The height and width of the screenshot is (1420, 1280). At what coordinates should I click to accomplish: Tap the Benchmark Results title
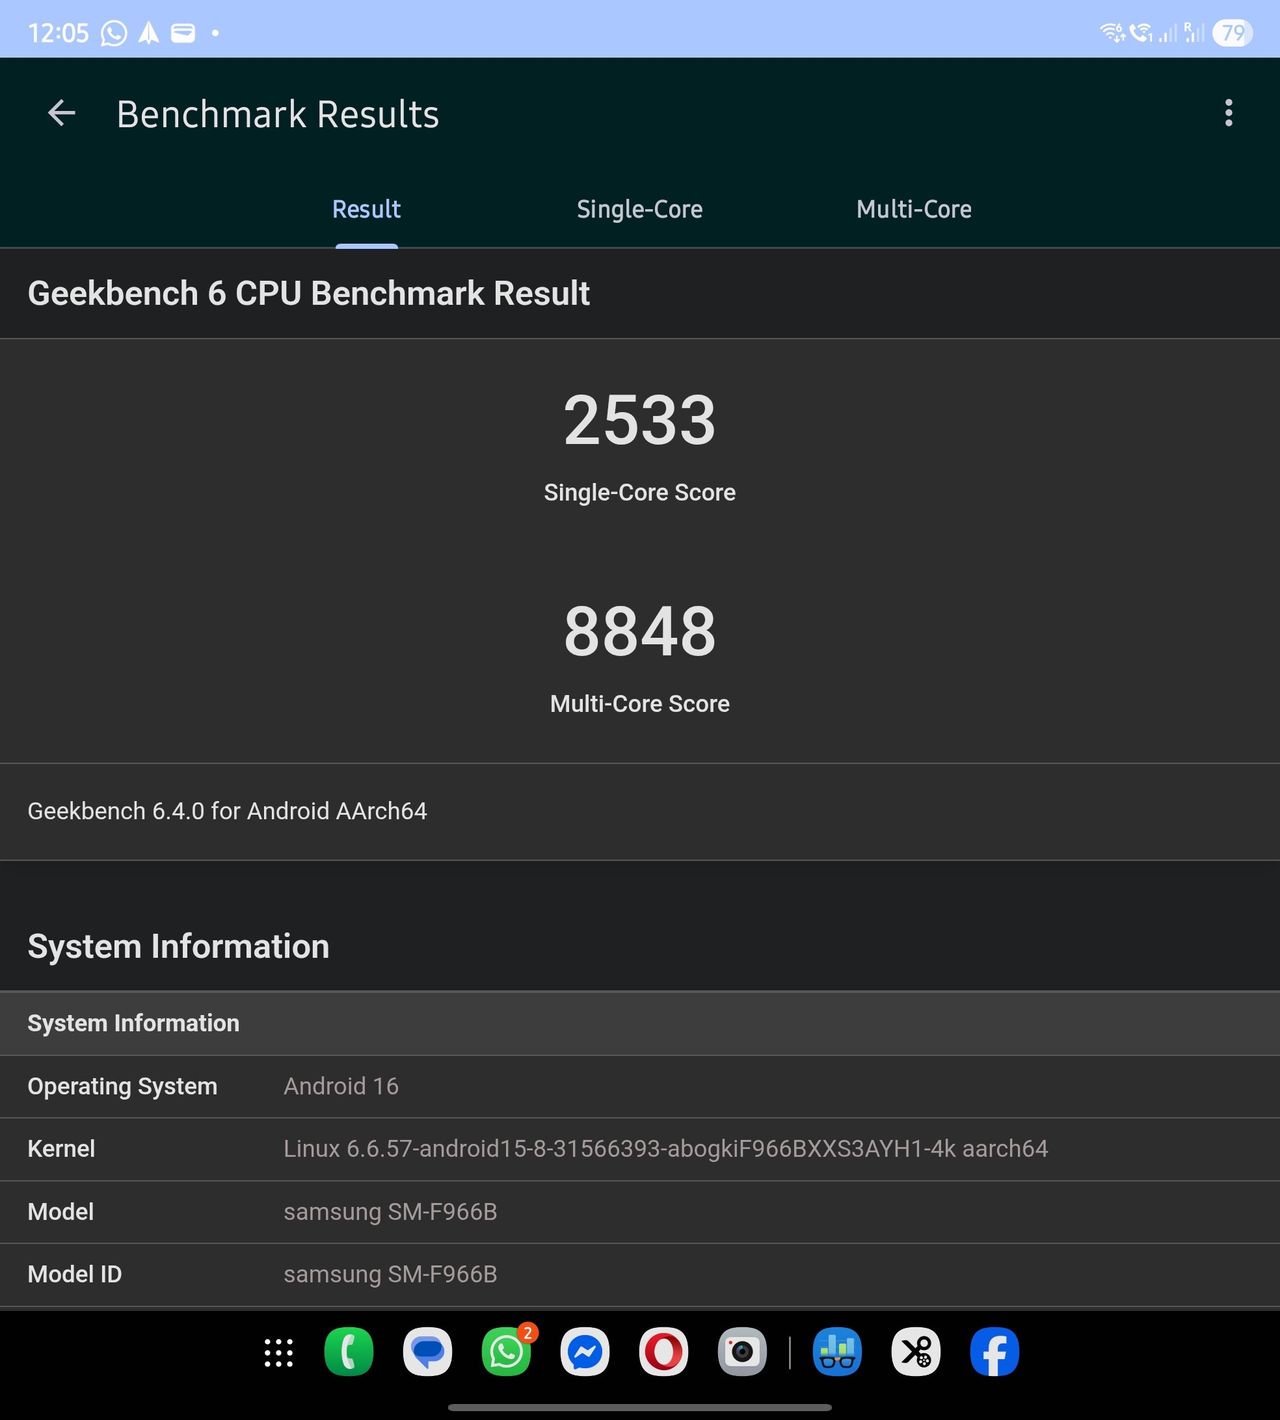(x=278, y=114)
